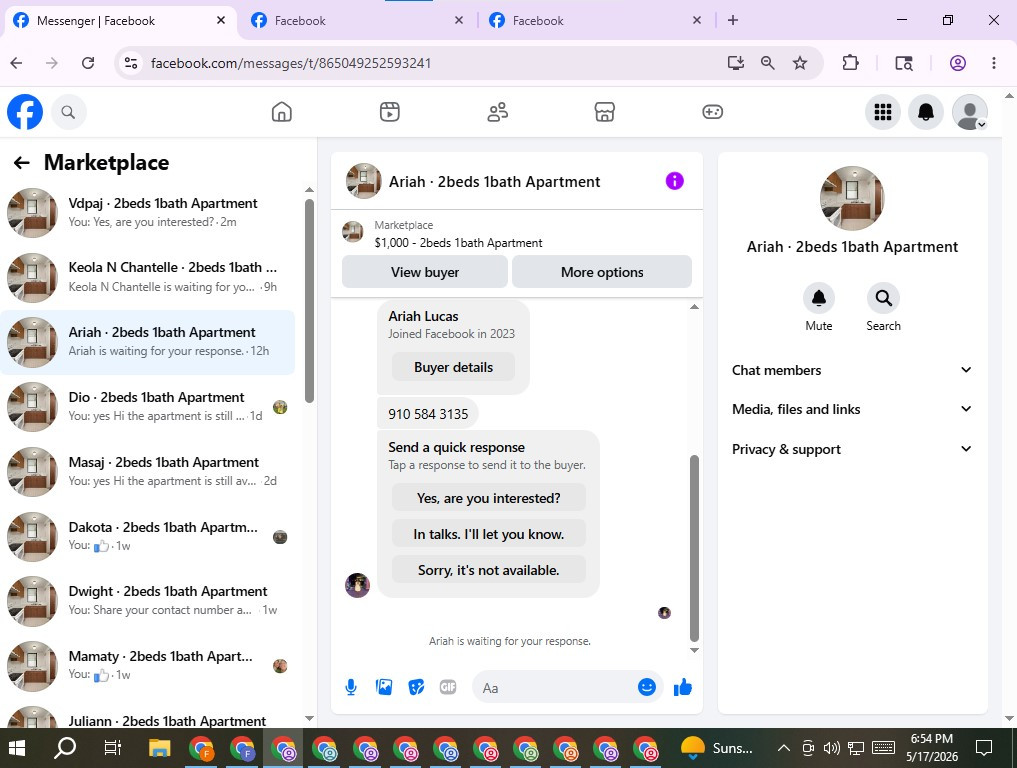Send quick response 'Sorry, it's not available.'
Screen dimensions: 1017x768
[x=488, y=570]
